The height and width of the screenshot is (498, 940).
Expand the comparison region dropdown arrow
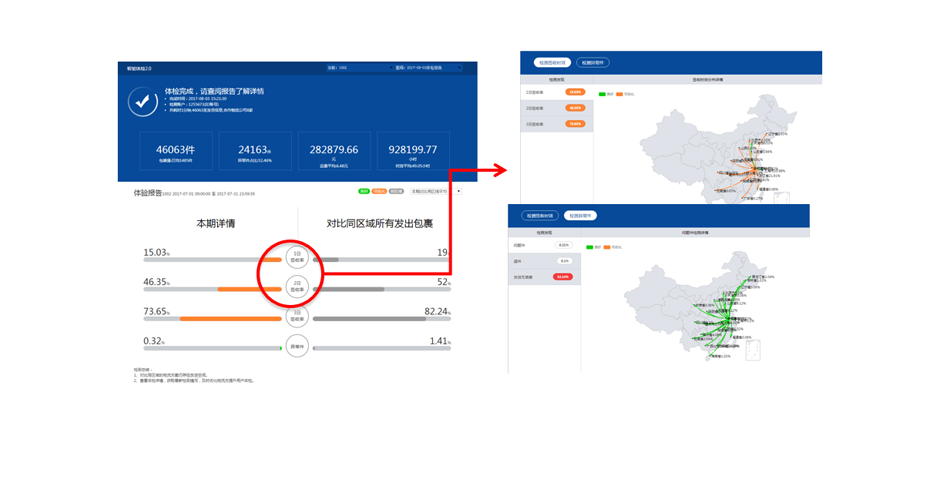pos(458,190)
